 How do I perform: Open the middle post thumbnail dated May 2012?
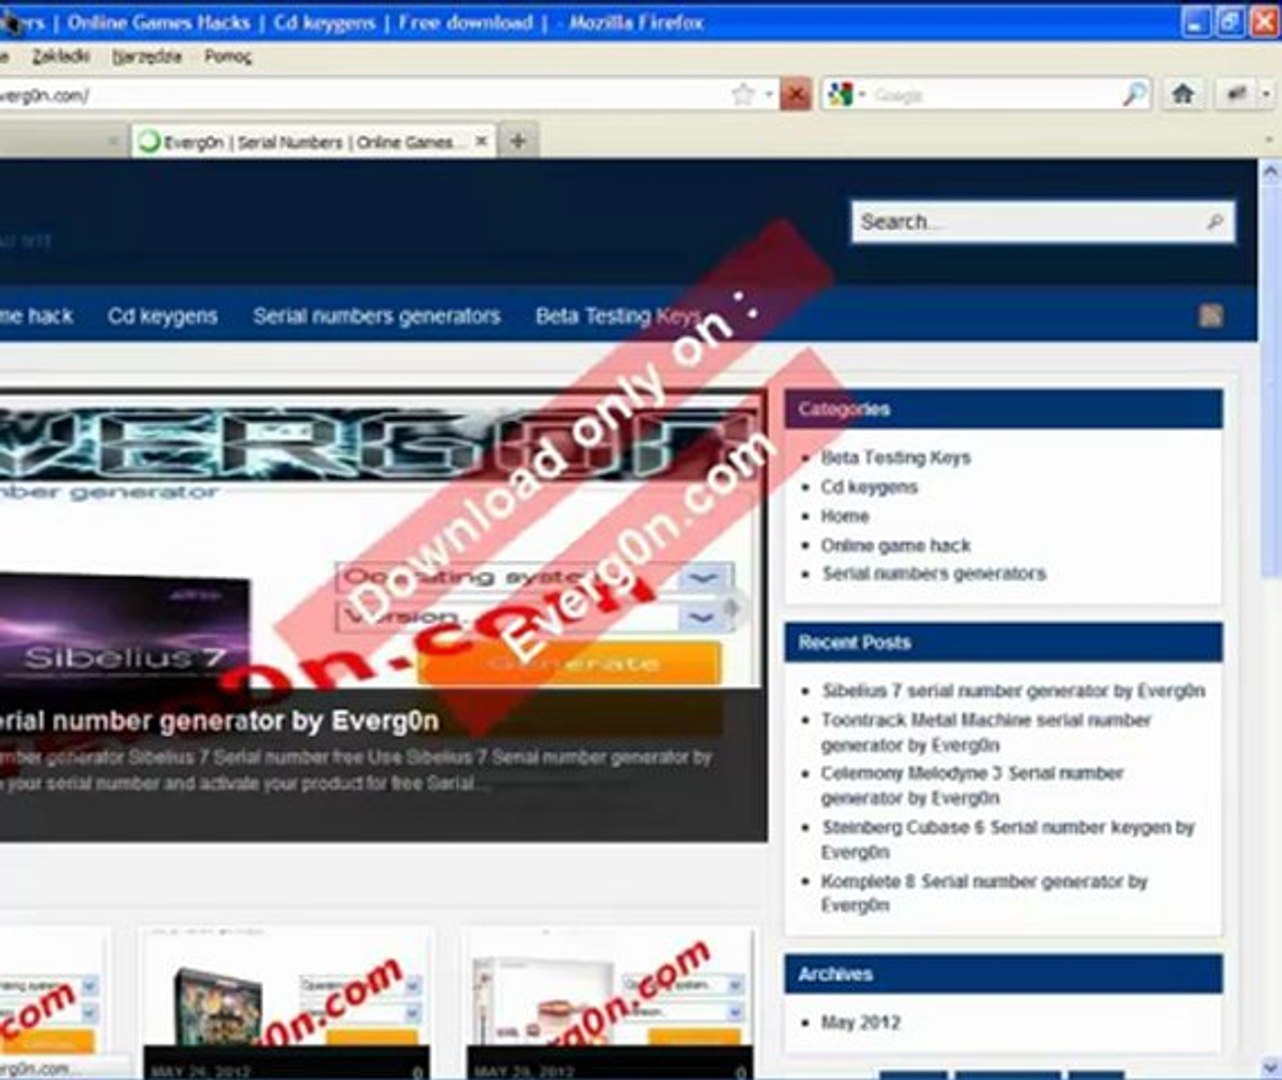pos(287,1003)
